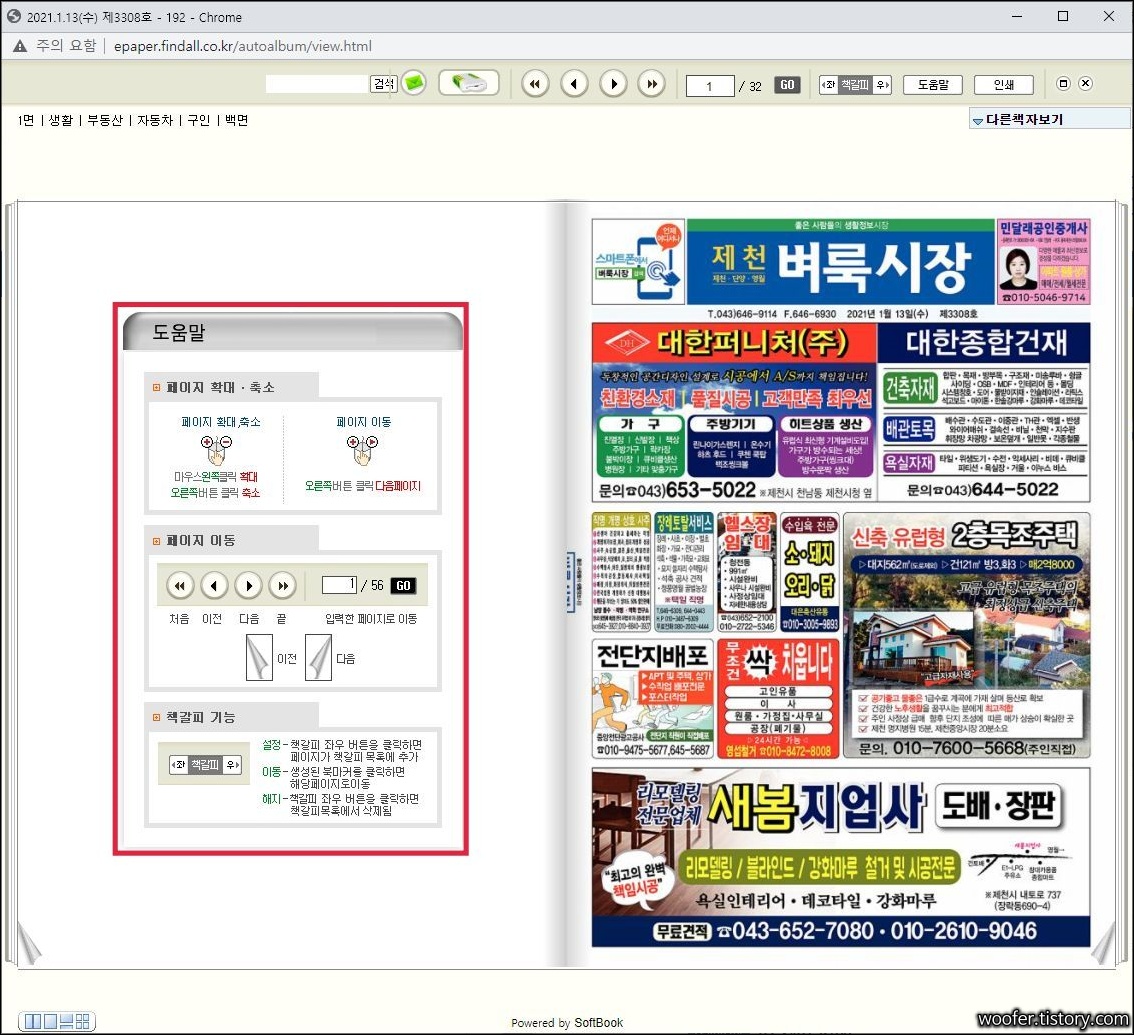Click the green device icon in the toolbar

click(469, 83)
